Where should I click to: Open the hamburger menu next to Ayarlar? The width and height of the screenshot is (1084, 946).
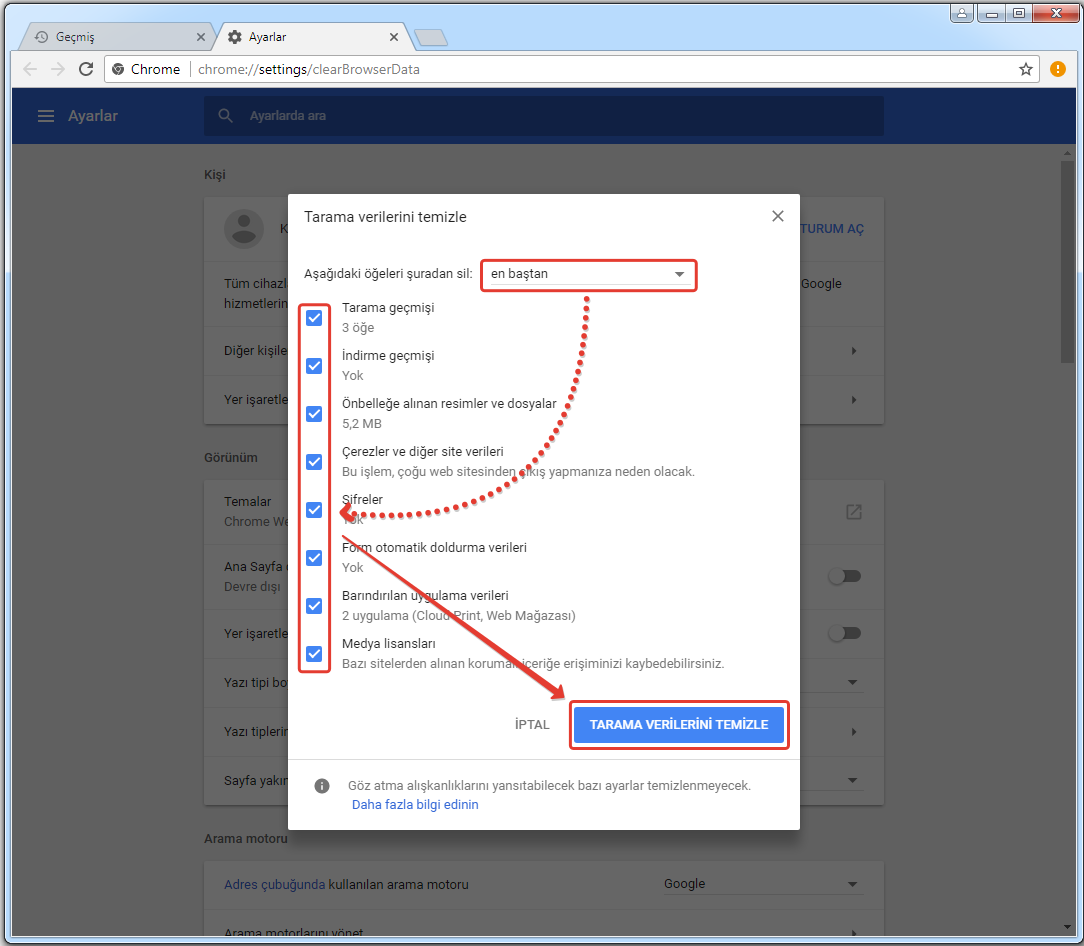point(45,116)
